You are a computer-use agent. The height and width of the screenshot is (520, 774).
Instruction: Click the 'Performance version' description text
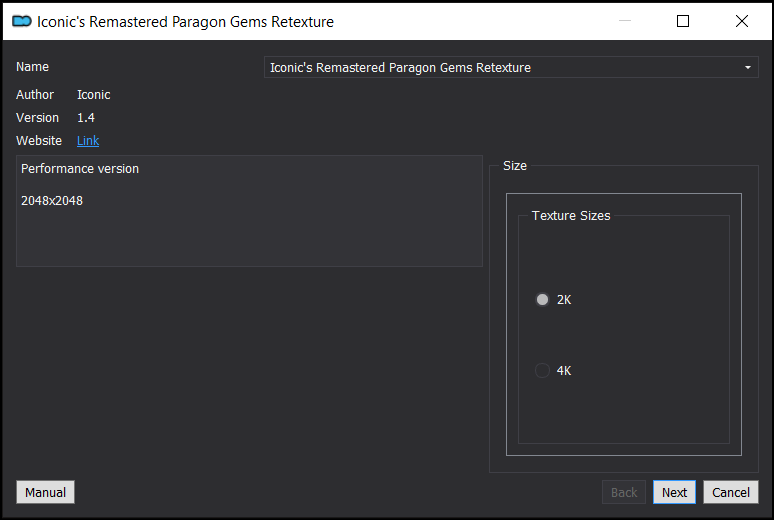pyautogui.click(x=80, y=169)
